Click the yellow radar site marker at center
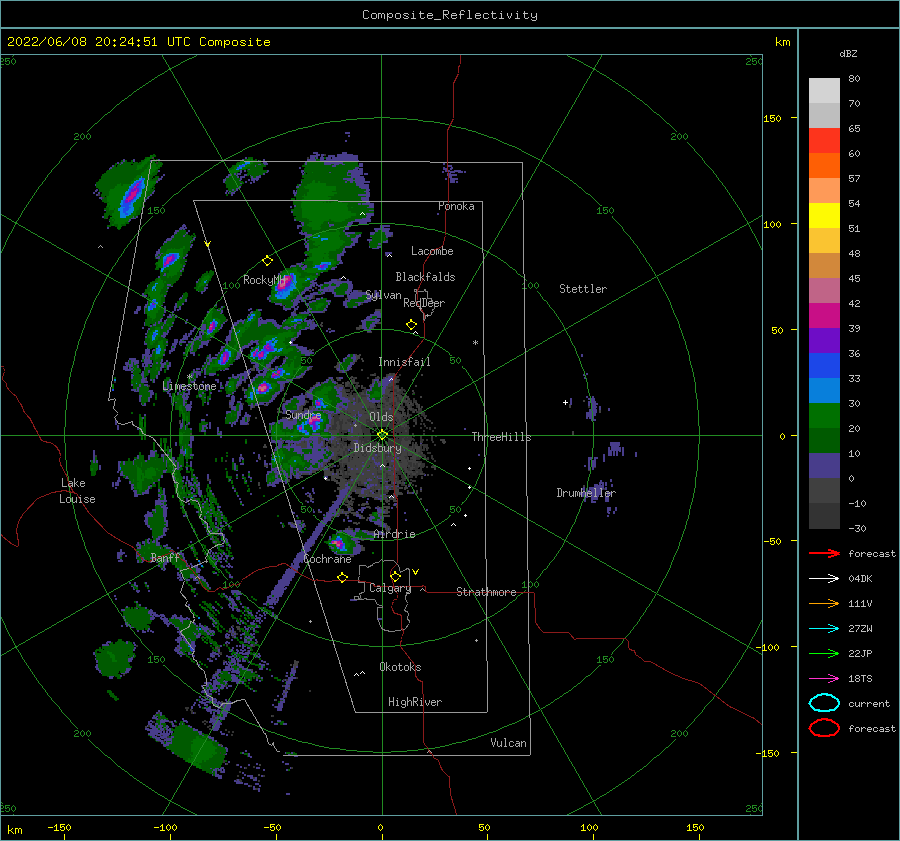The height and width of the screenshot is (841, 900). 382,435
